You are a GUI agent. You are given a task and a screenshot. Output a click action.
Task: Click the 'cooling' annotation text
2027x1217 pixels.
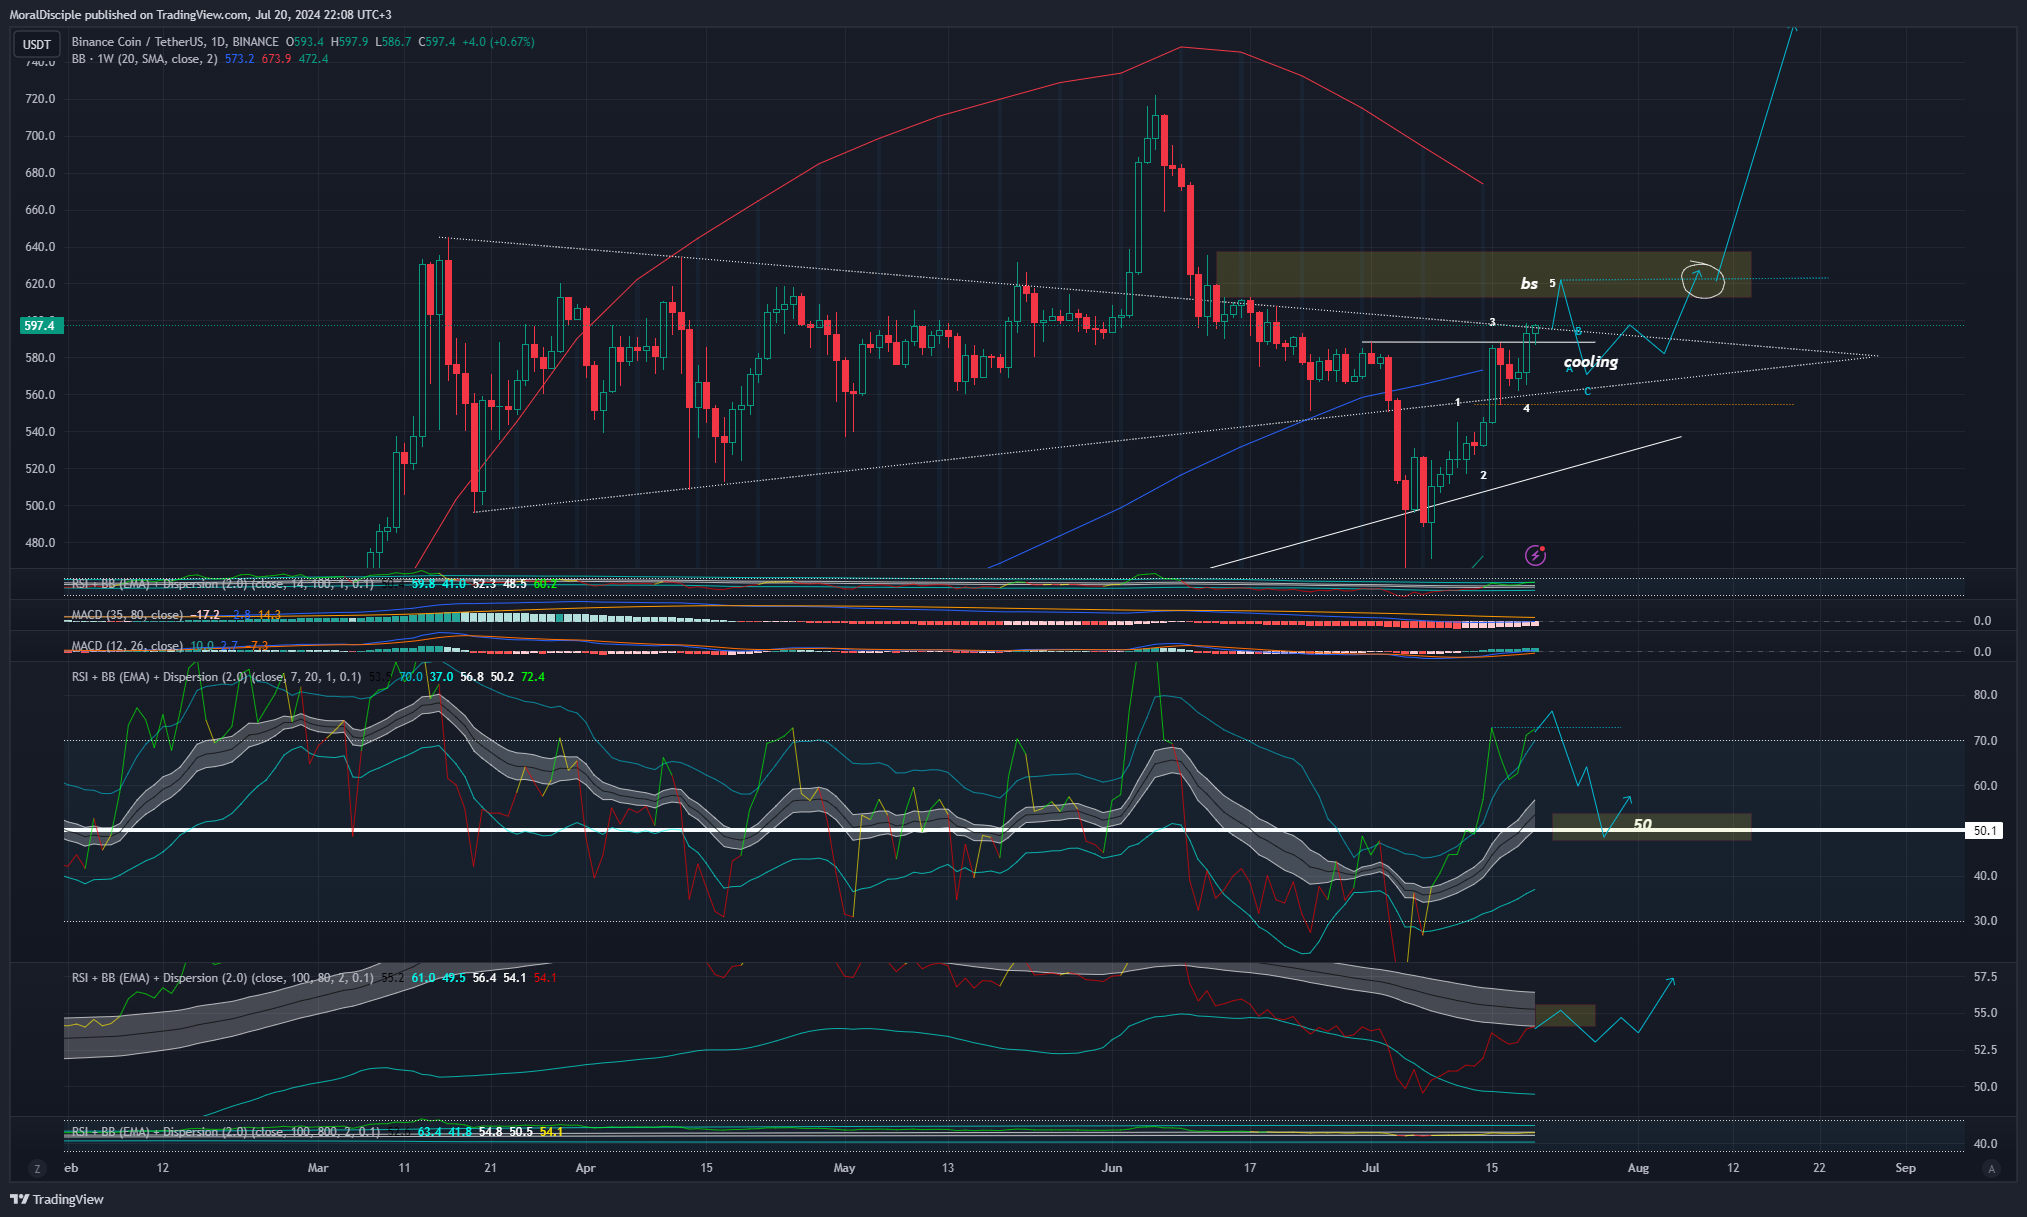tap(1590, 362)
